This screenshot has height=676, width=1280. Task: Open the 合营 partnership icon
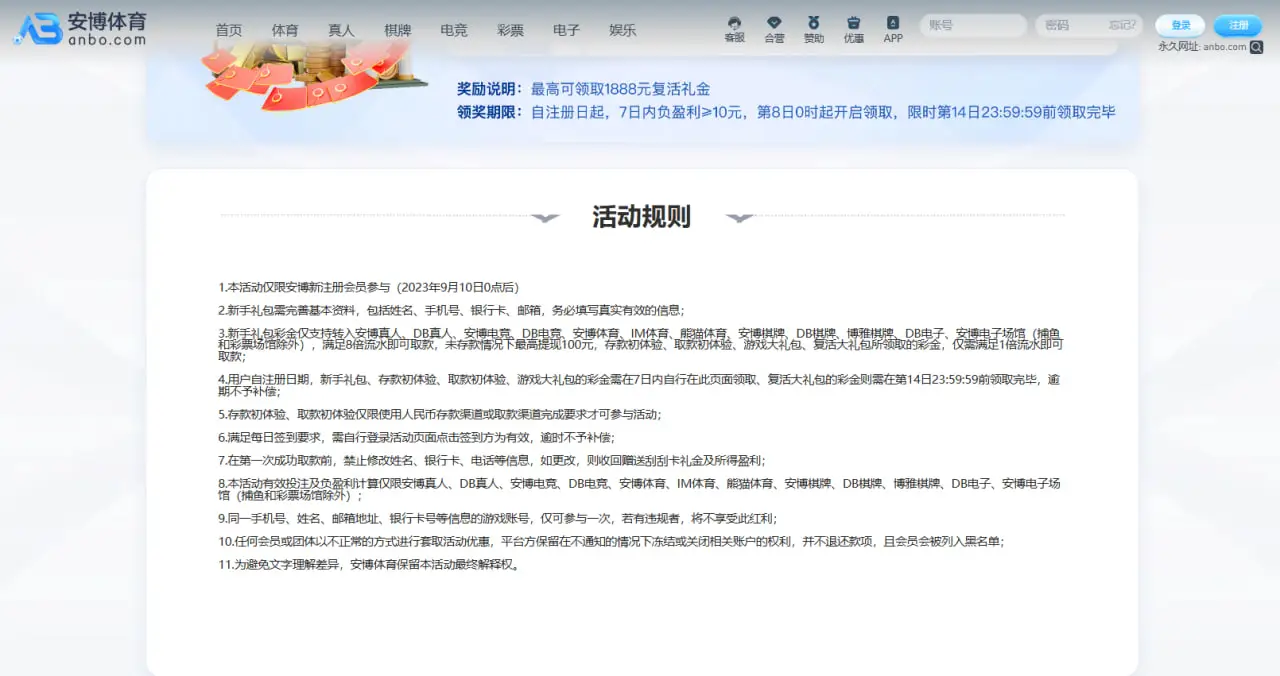(x=774, y=26)
